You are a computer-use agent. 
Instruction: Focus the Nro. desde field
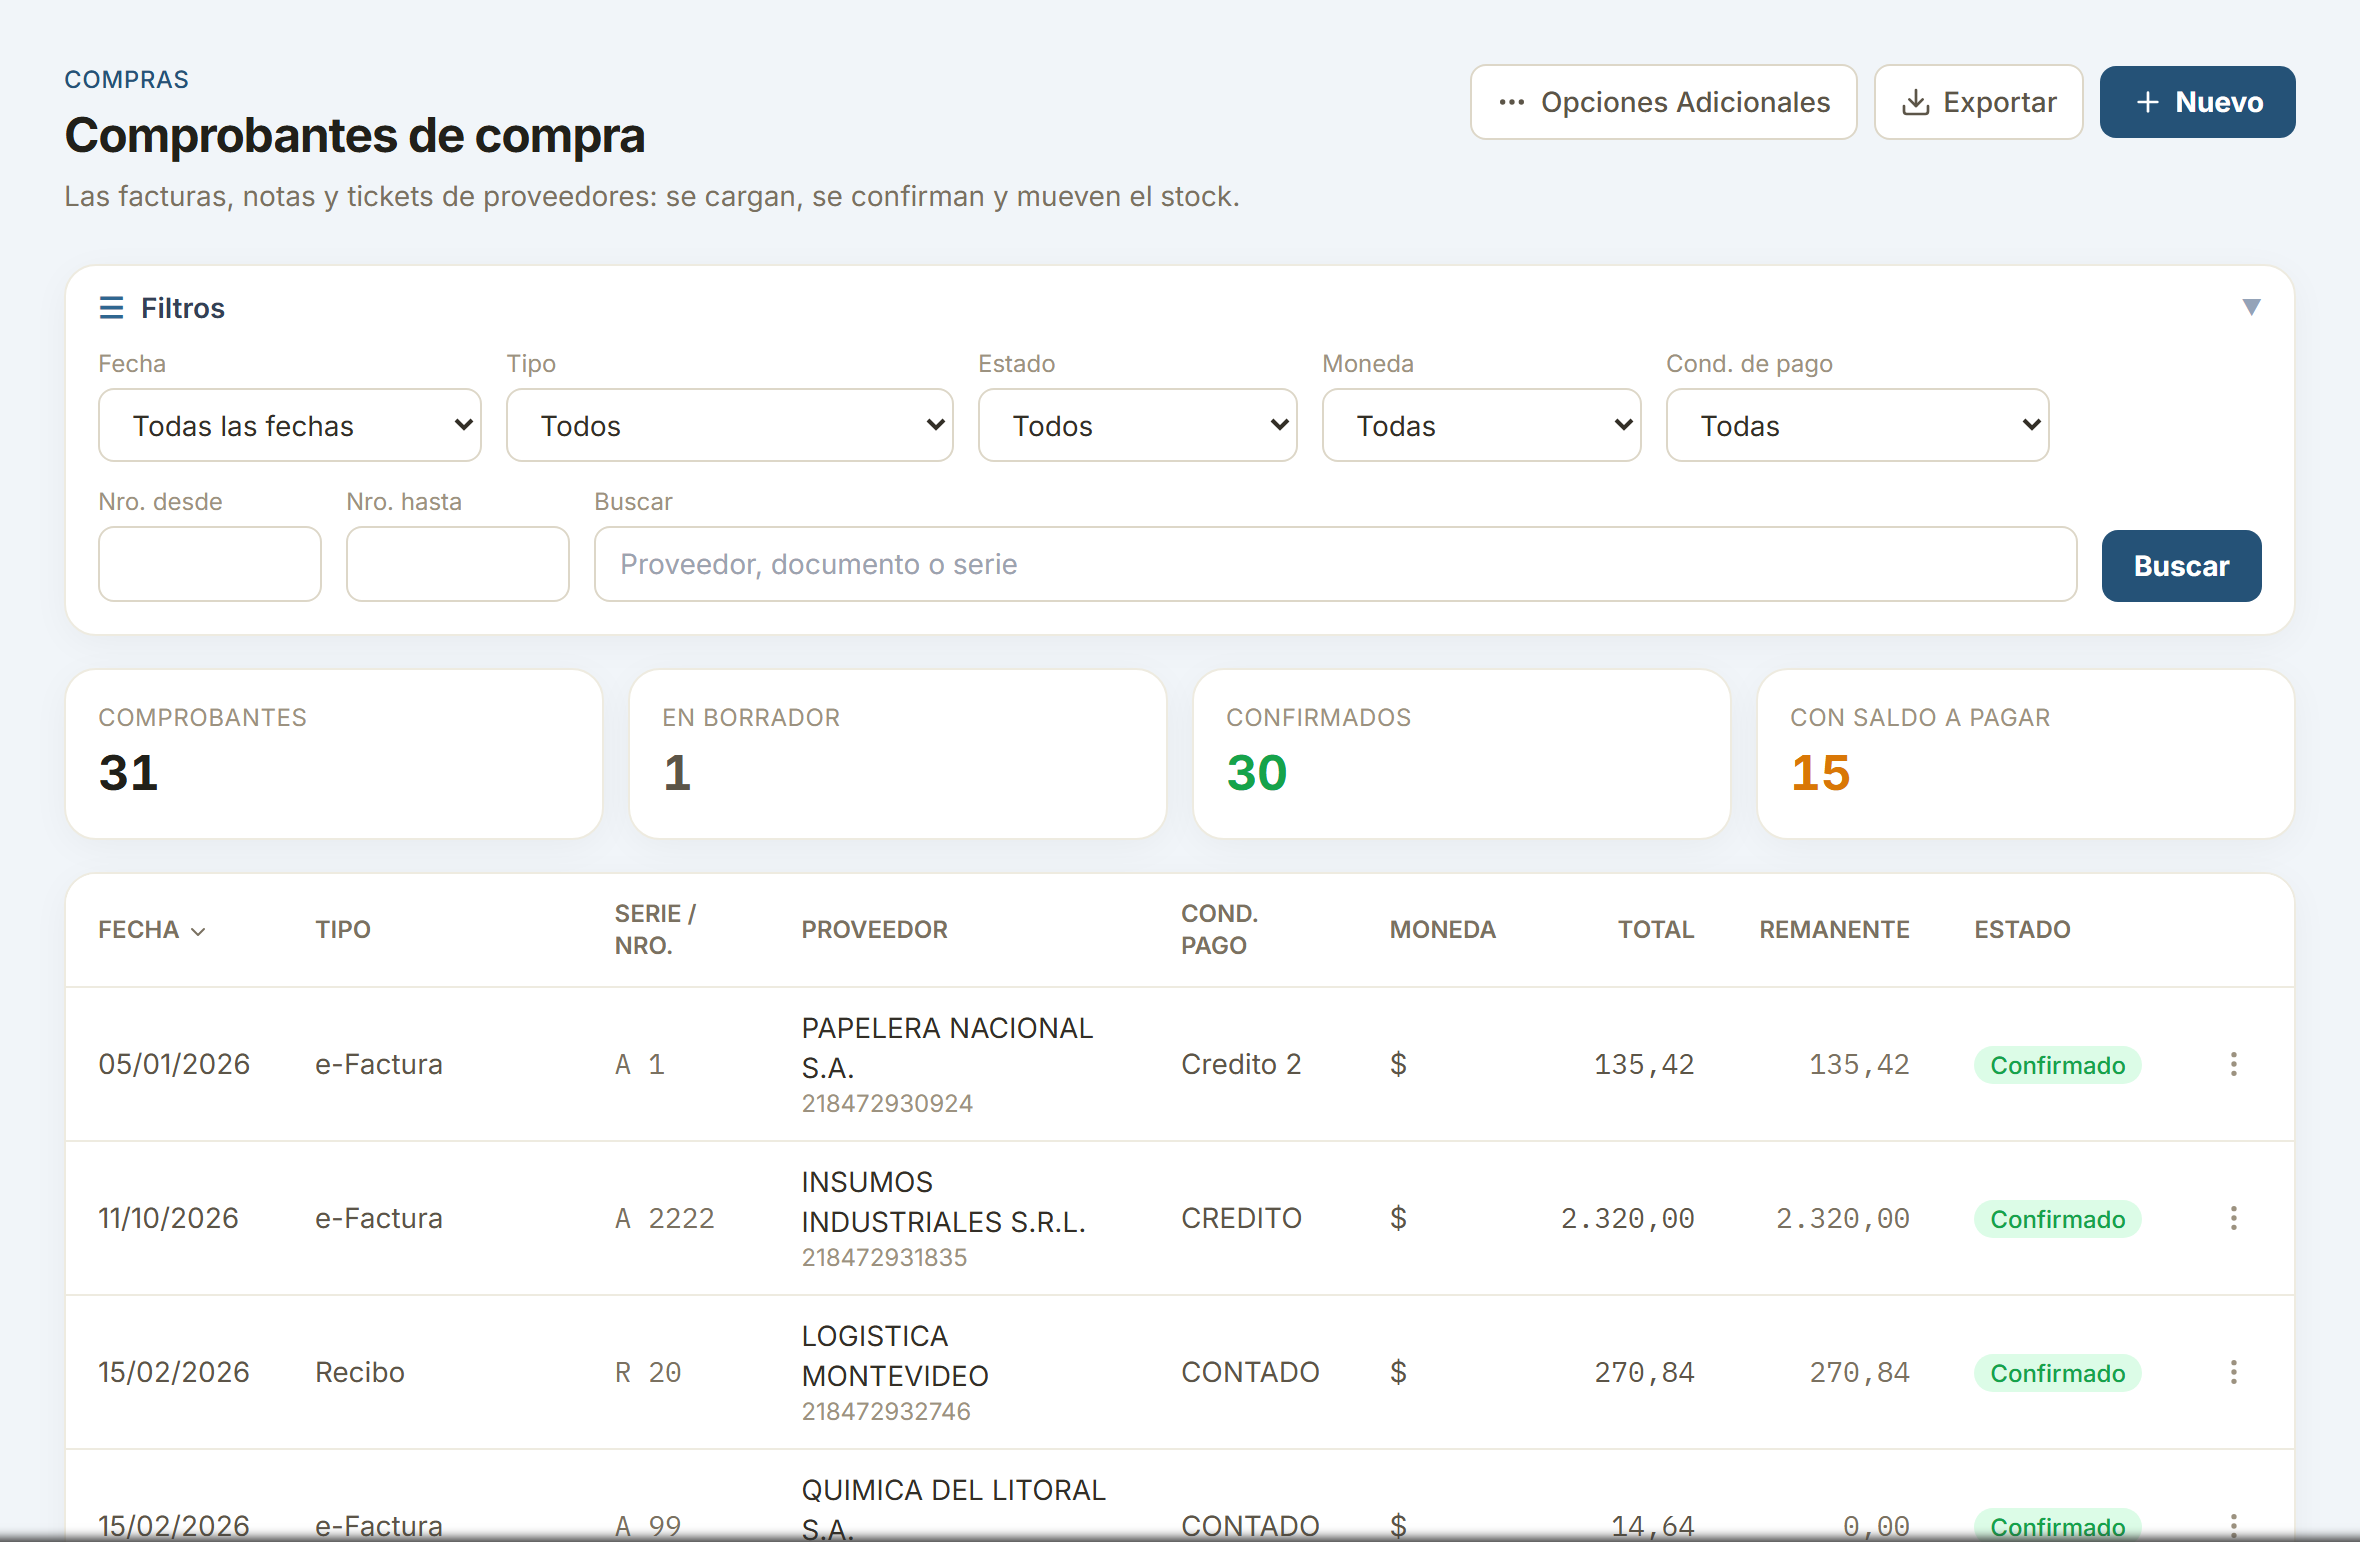click(x=210, y=564)
